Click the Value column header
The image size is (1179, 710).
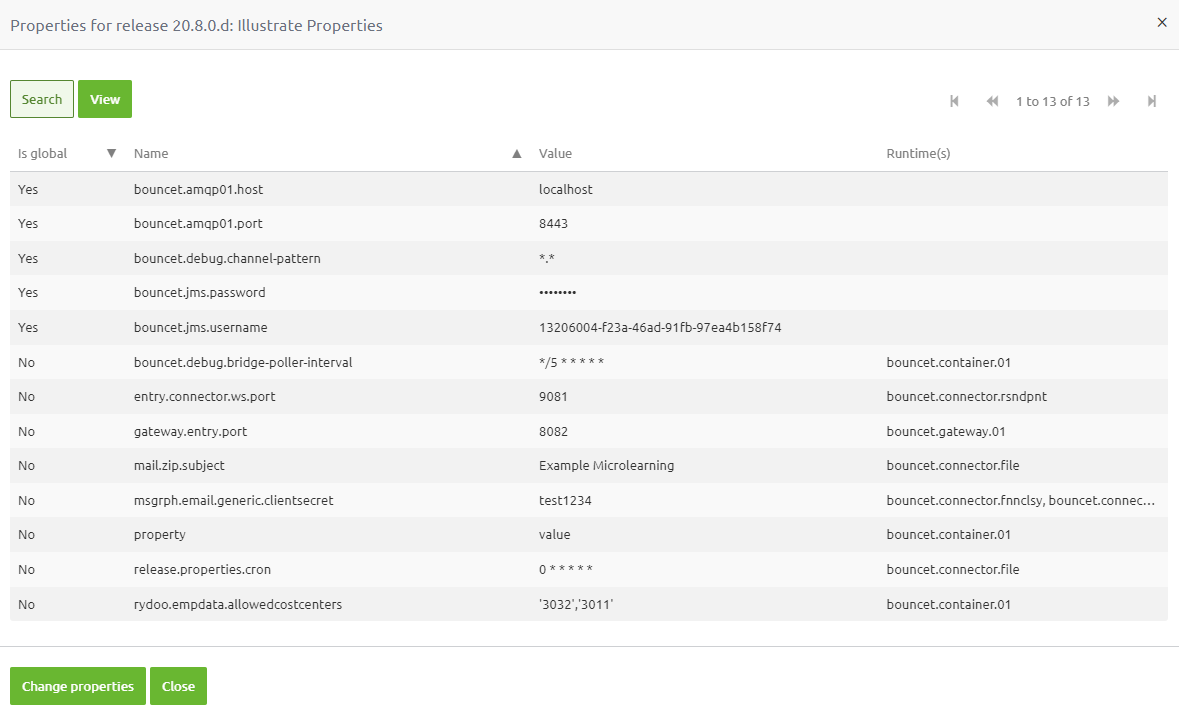[x=554, y=153]
